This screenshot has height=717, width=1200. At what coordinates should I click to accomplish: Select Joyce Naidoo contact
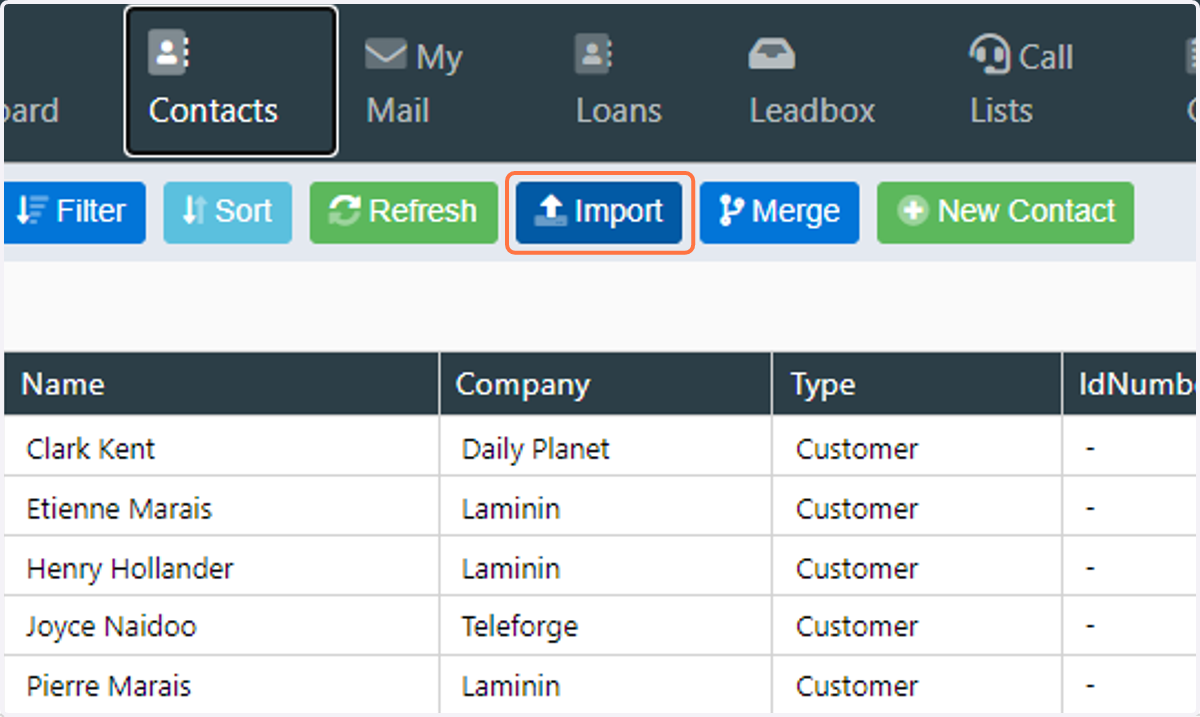coord(111,626)
